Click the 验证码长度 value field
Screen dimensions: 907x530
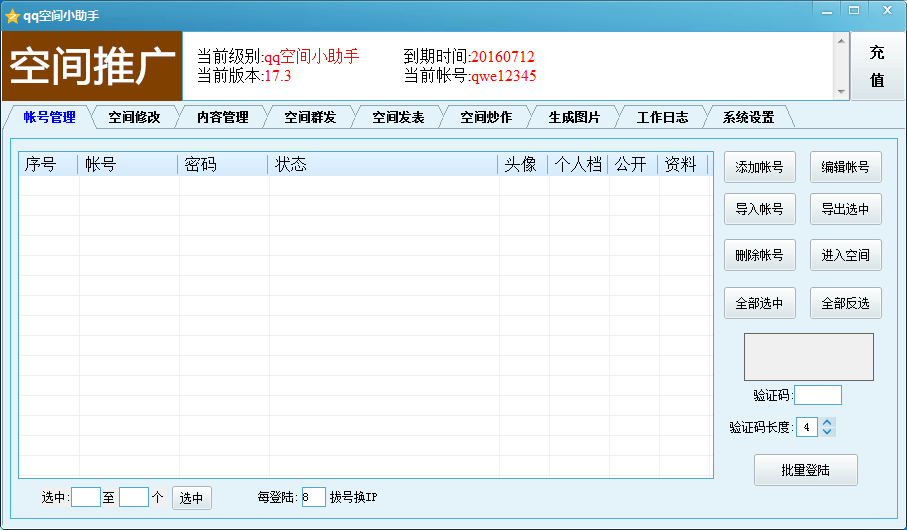tap(806, 427)
